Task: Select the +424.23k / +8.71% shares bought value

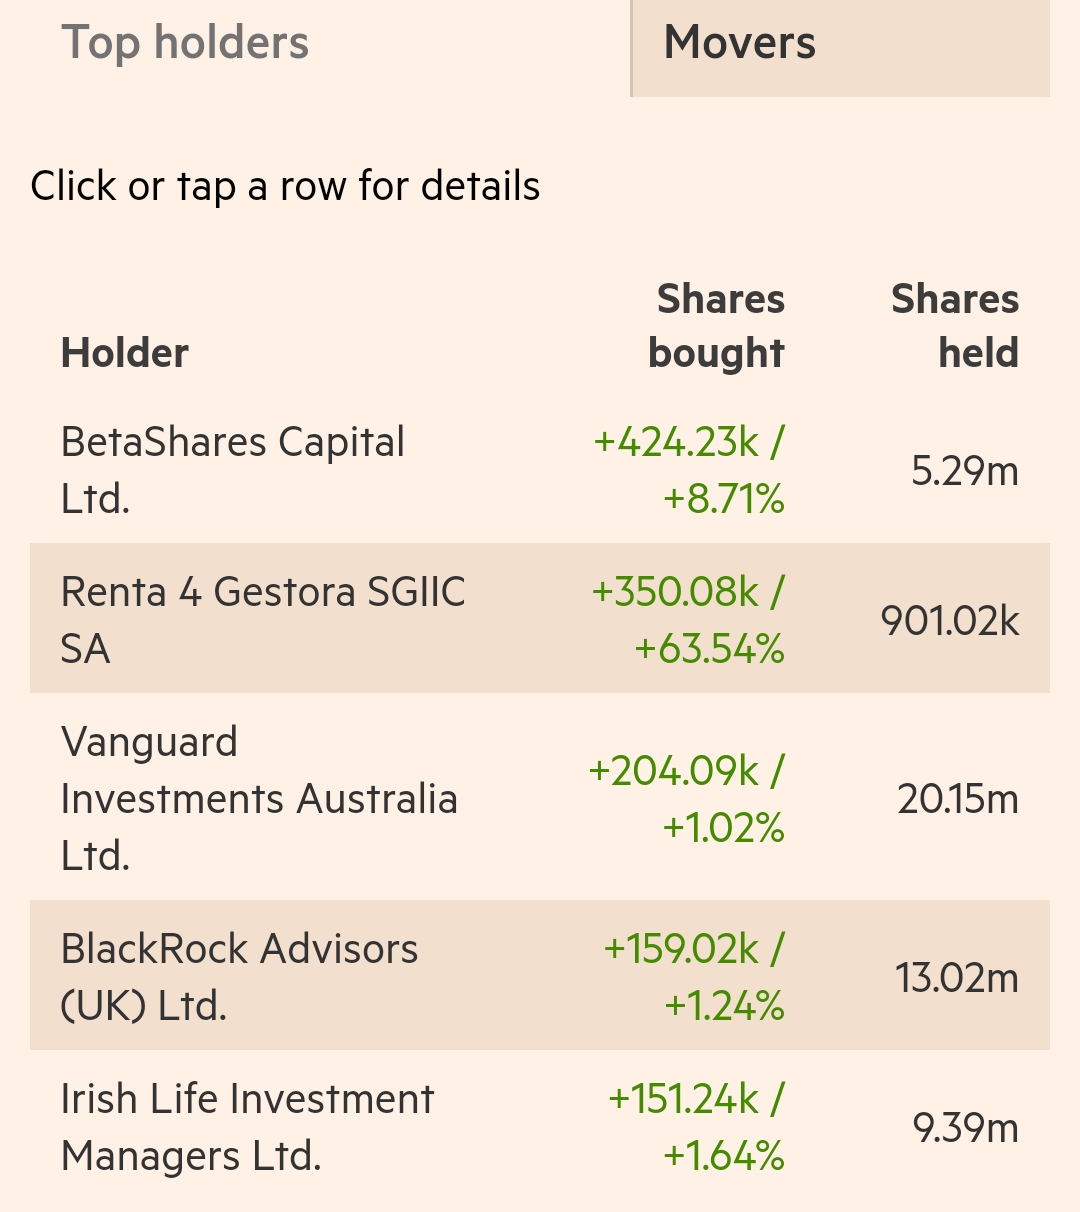Action: tap(689, 470)
